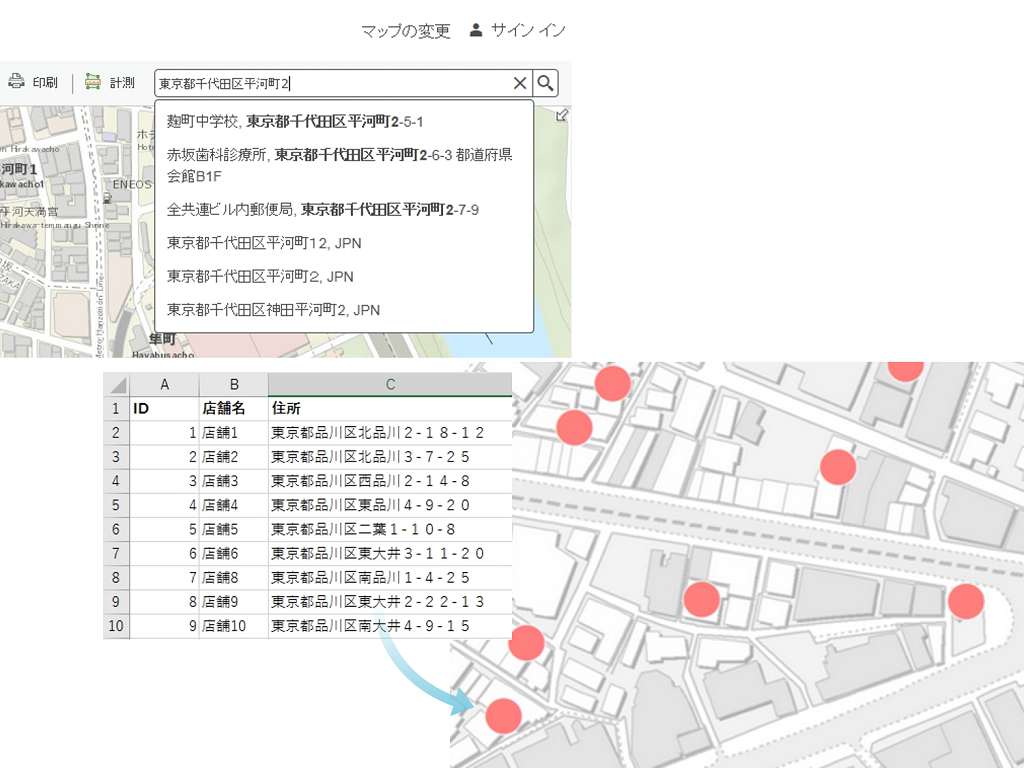
Task: Click the spreadsheet select-all corner triangle
Action: 117,385
